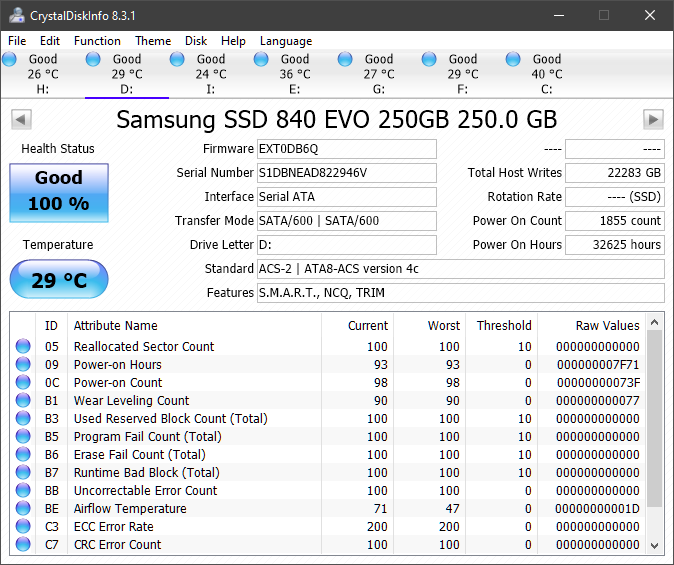Click raw value 00000000073F
674x565 pixels.
pyautogui.click(x=598, y=383)
